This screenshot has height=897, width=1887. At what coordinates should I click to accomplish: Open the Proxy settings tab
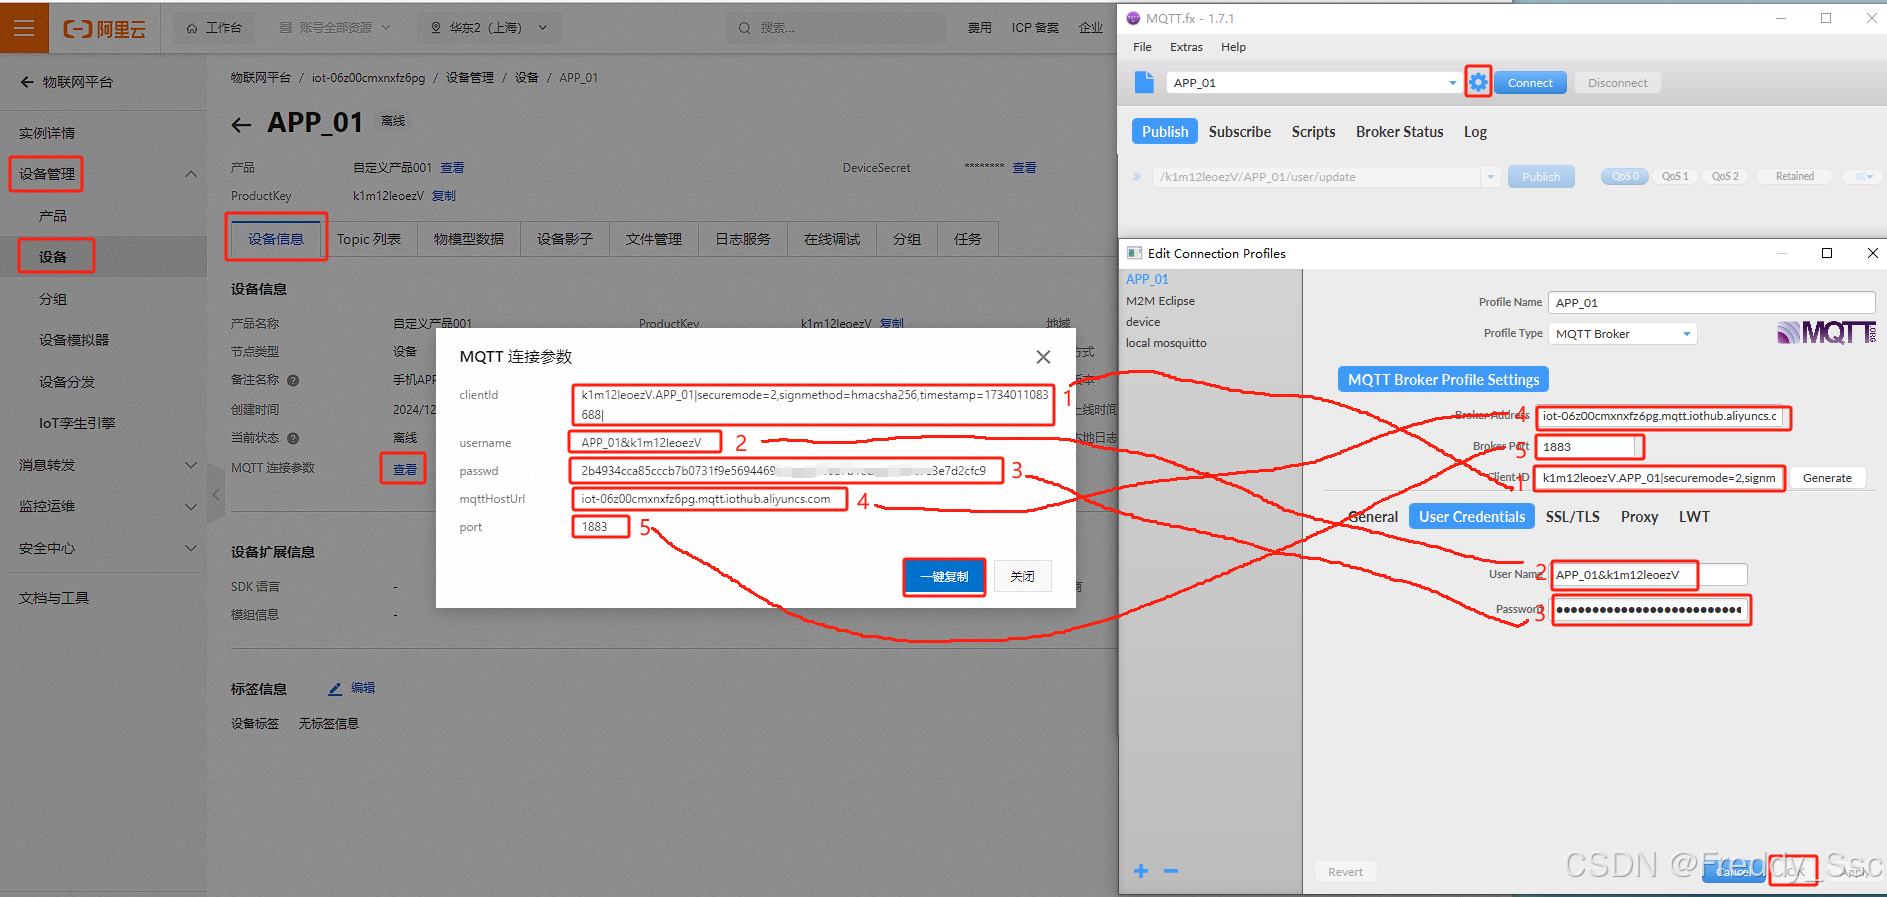point(1639,517)
